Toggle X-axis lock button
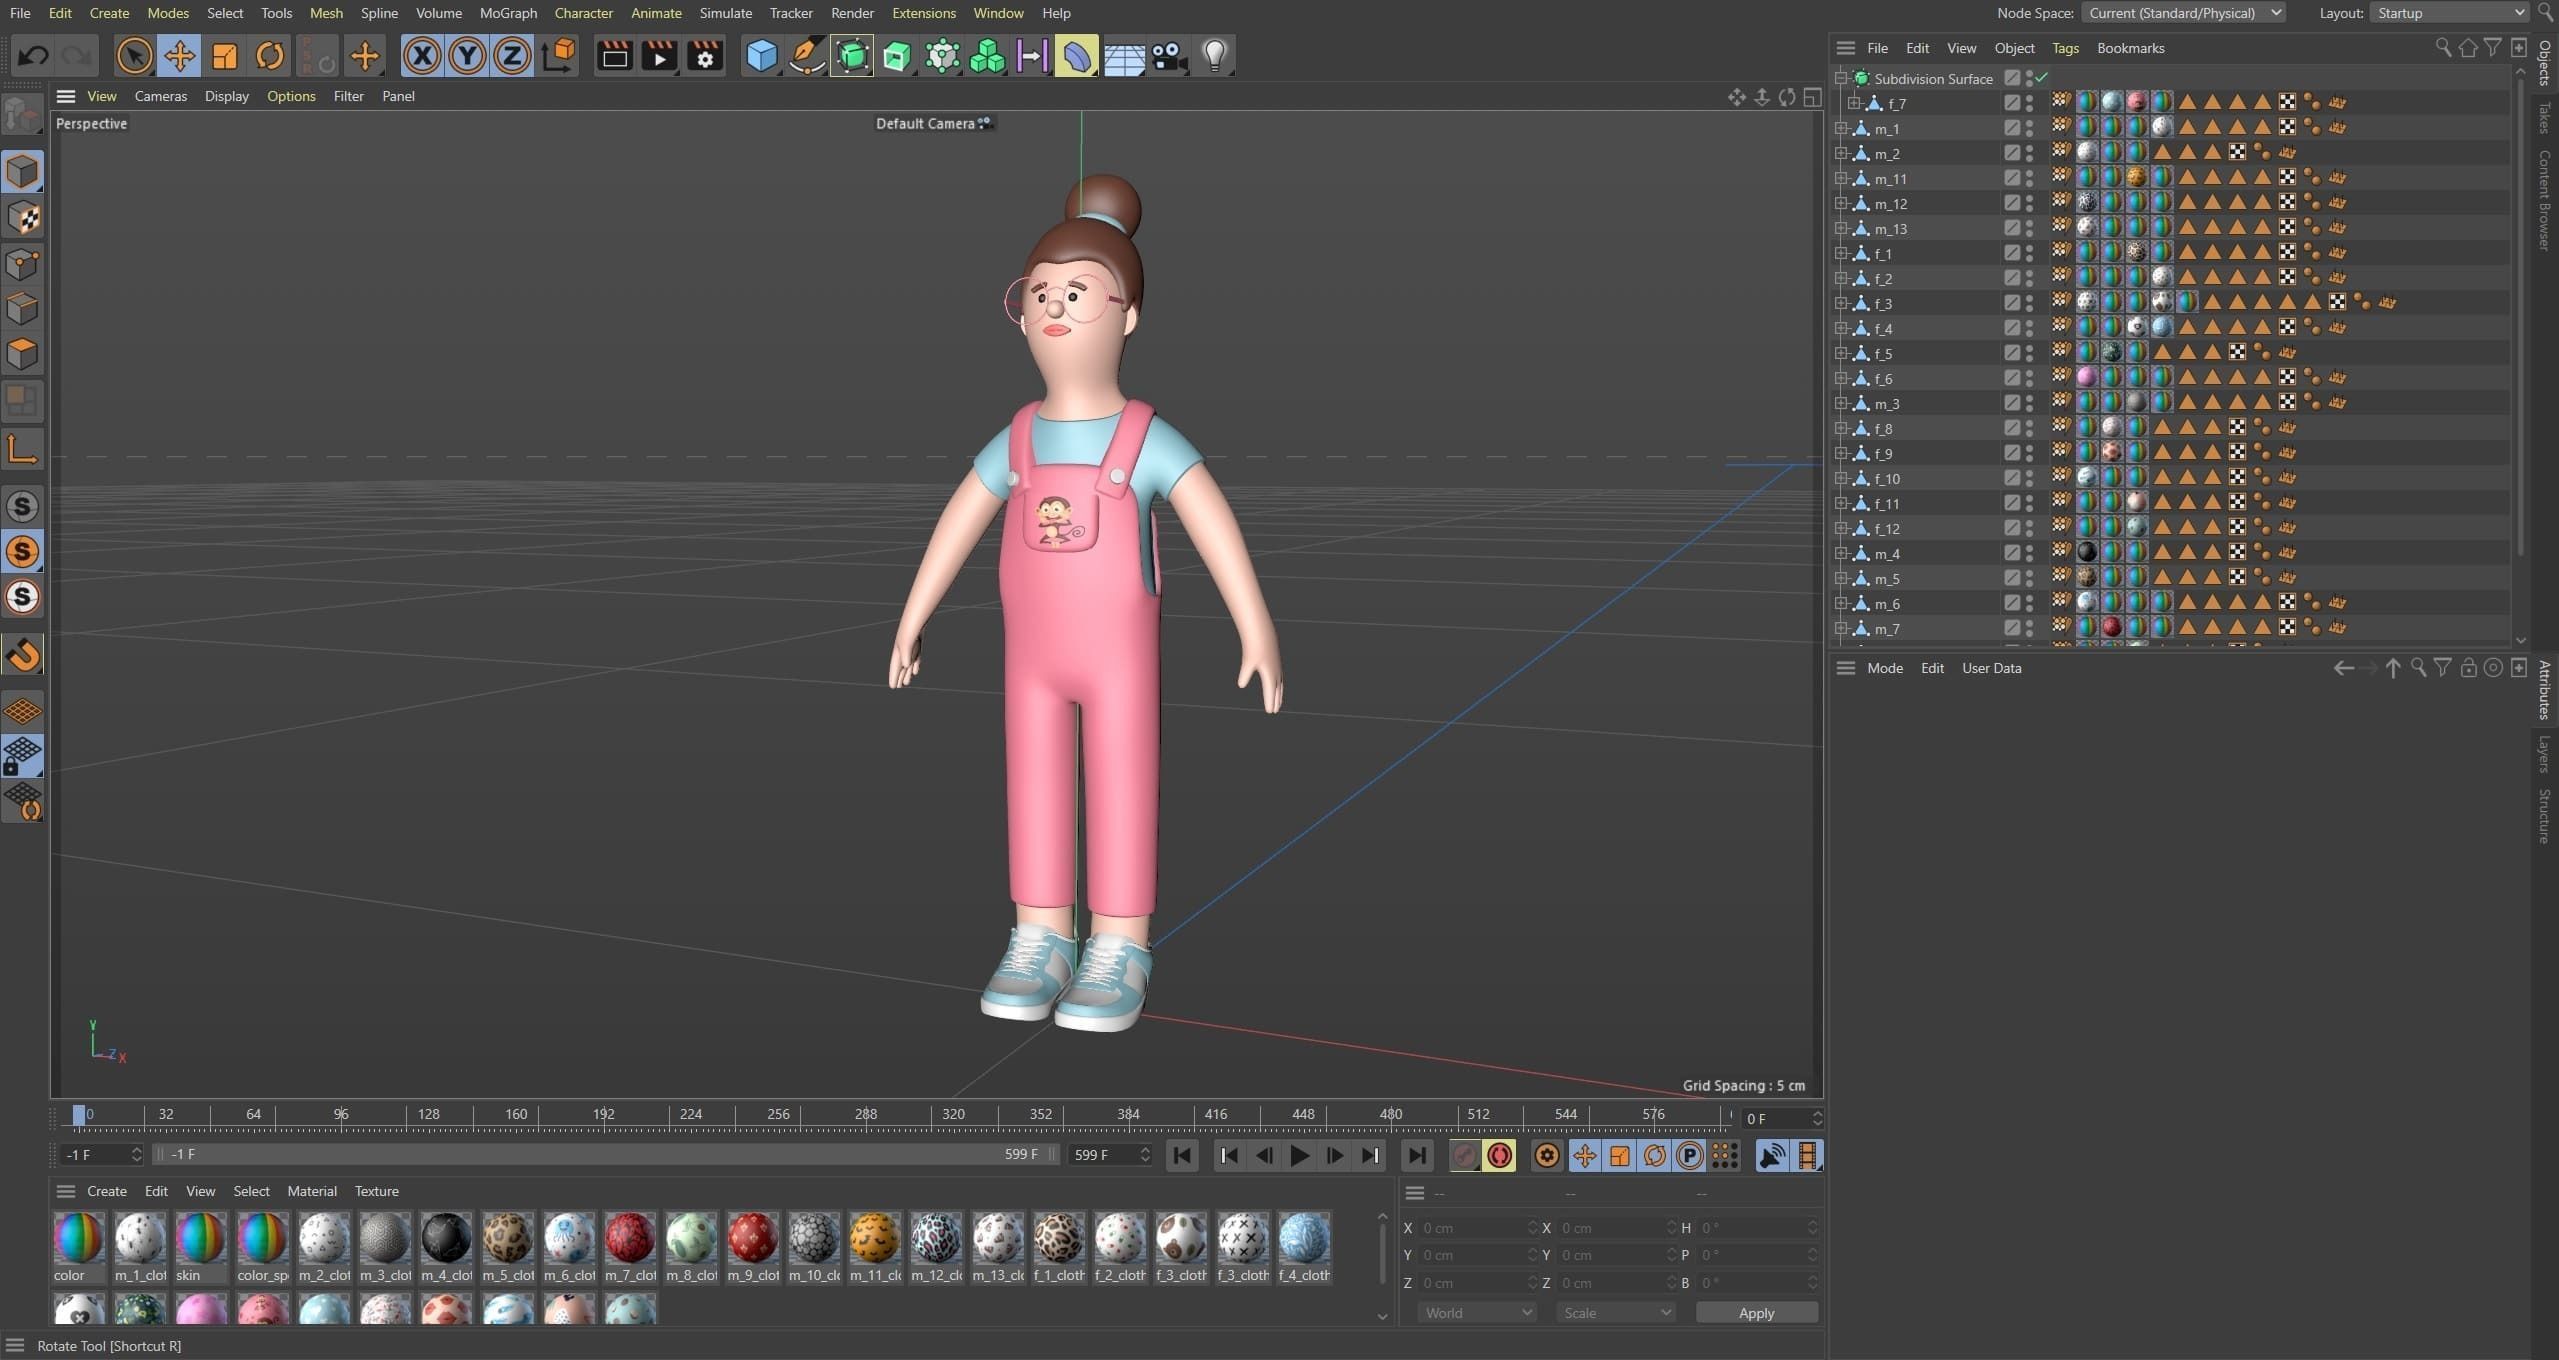The image size is (2559, 1360). click(x=422, y=56)
